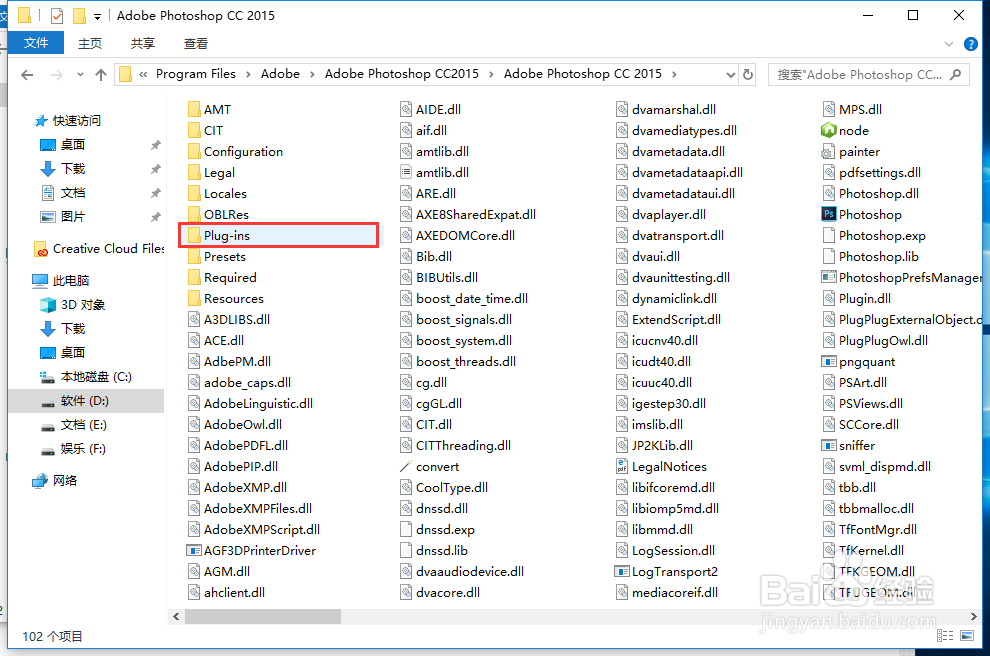
Task: Click the scroll right arrow
Action: 974,617
